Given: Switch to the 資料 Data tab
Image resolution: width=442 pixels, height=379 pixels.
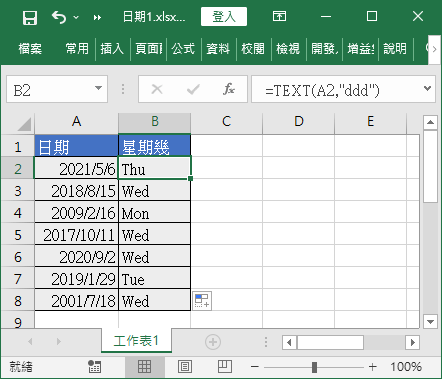Looking at the screenshot, I should 218,49.
